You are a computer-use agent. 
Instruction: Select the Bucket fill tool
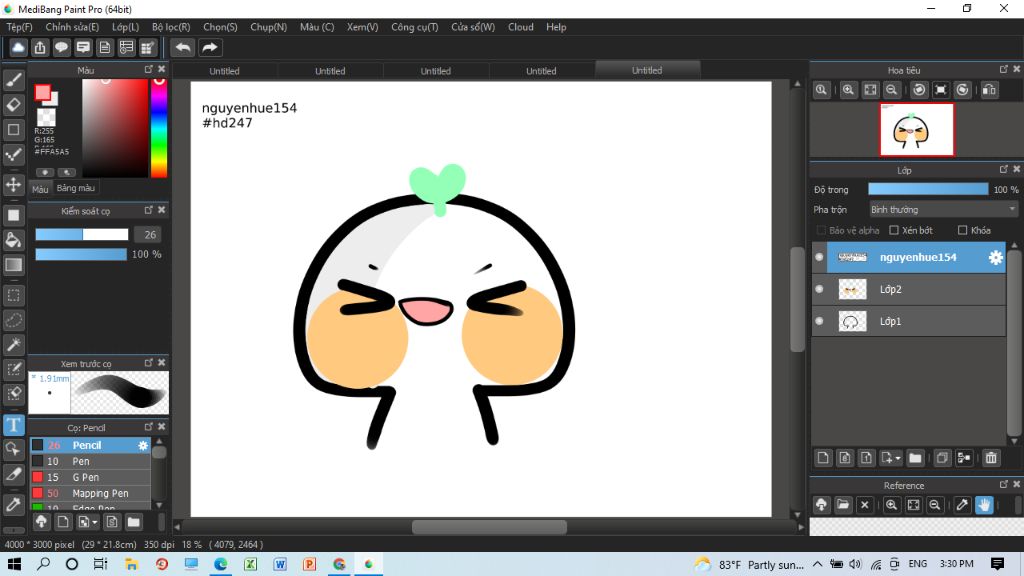(14, 240)
